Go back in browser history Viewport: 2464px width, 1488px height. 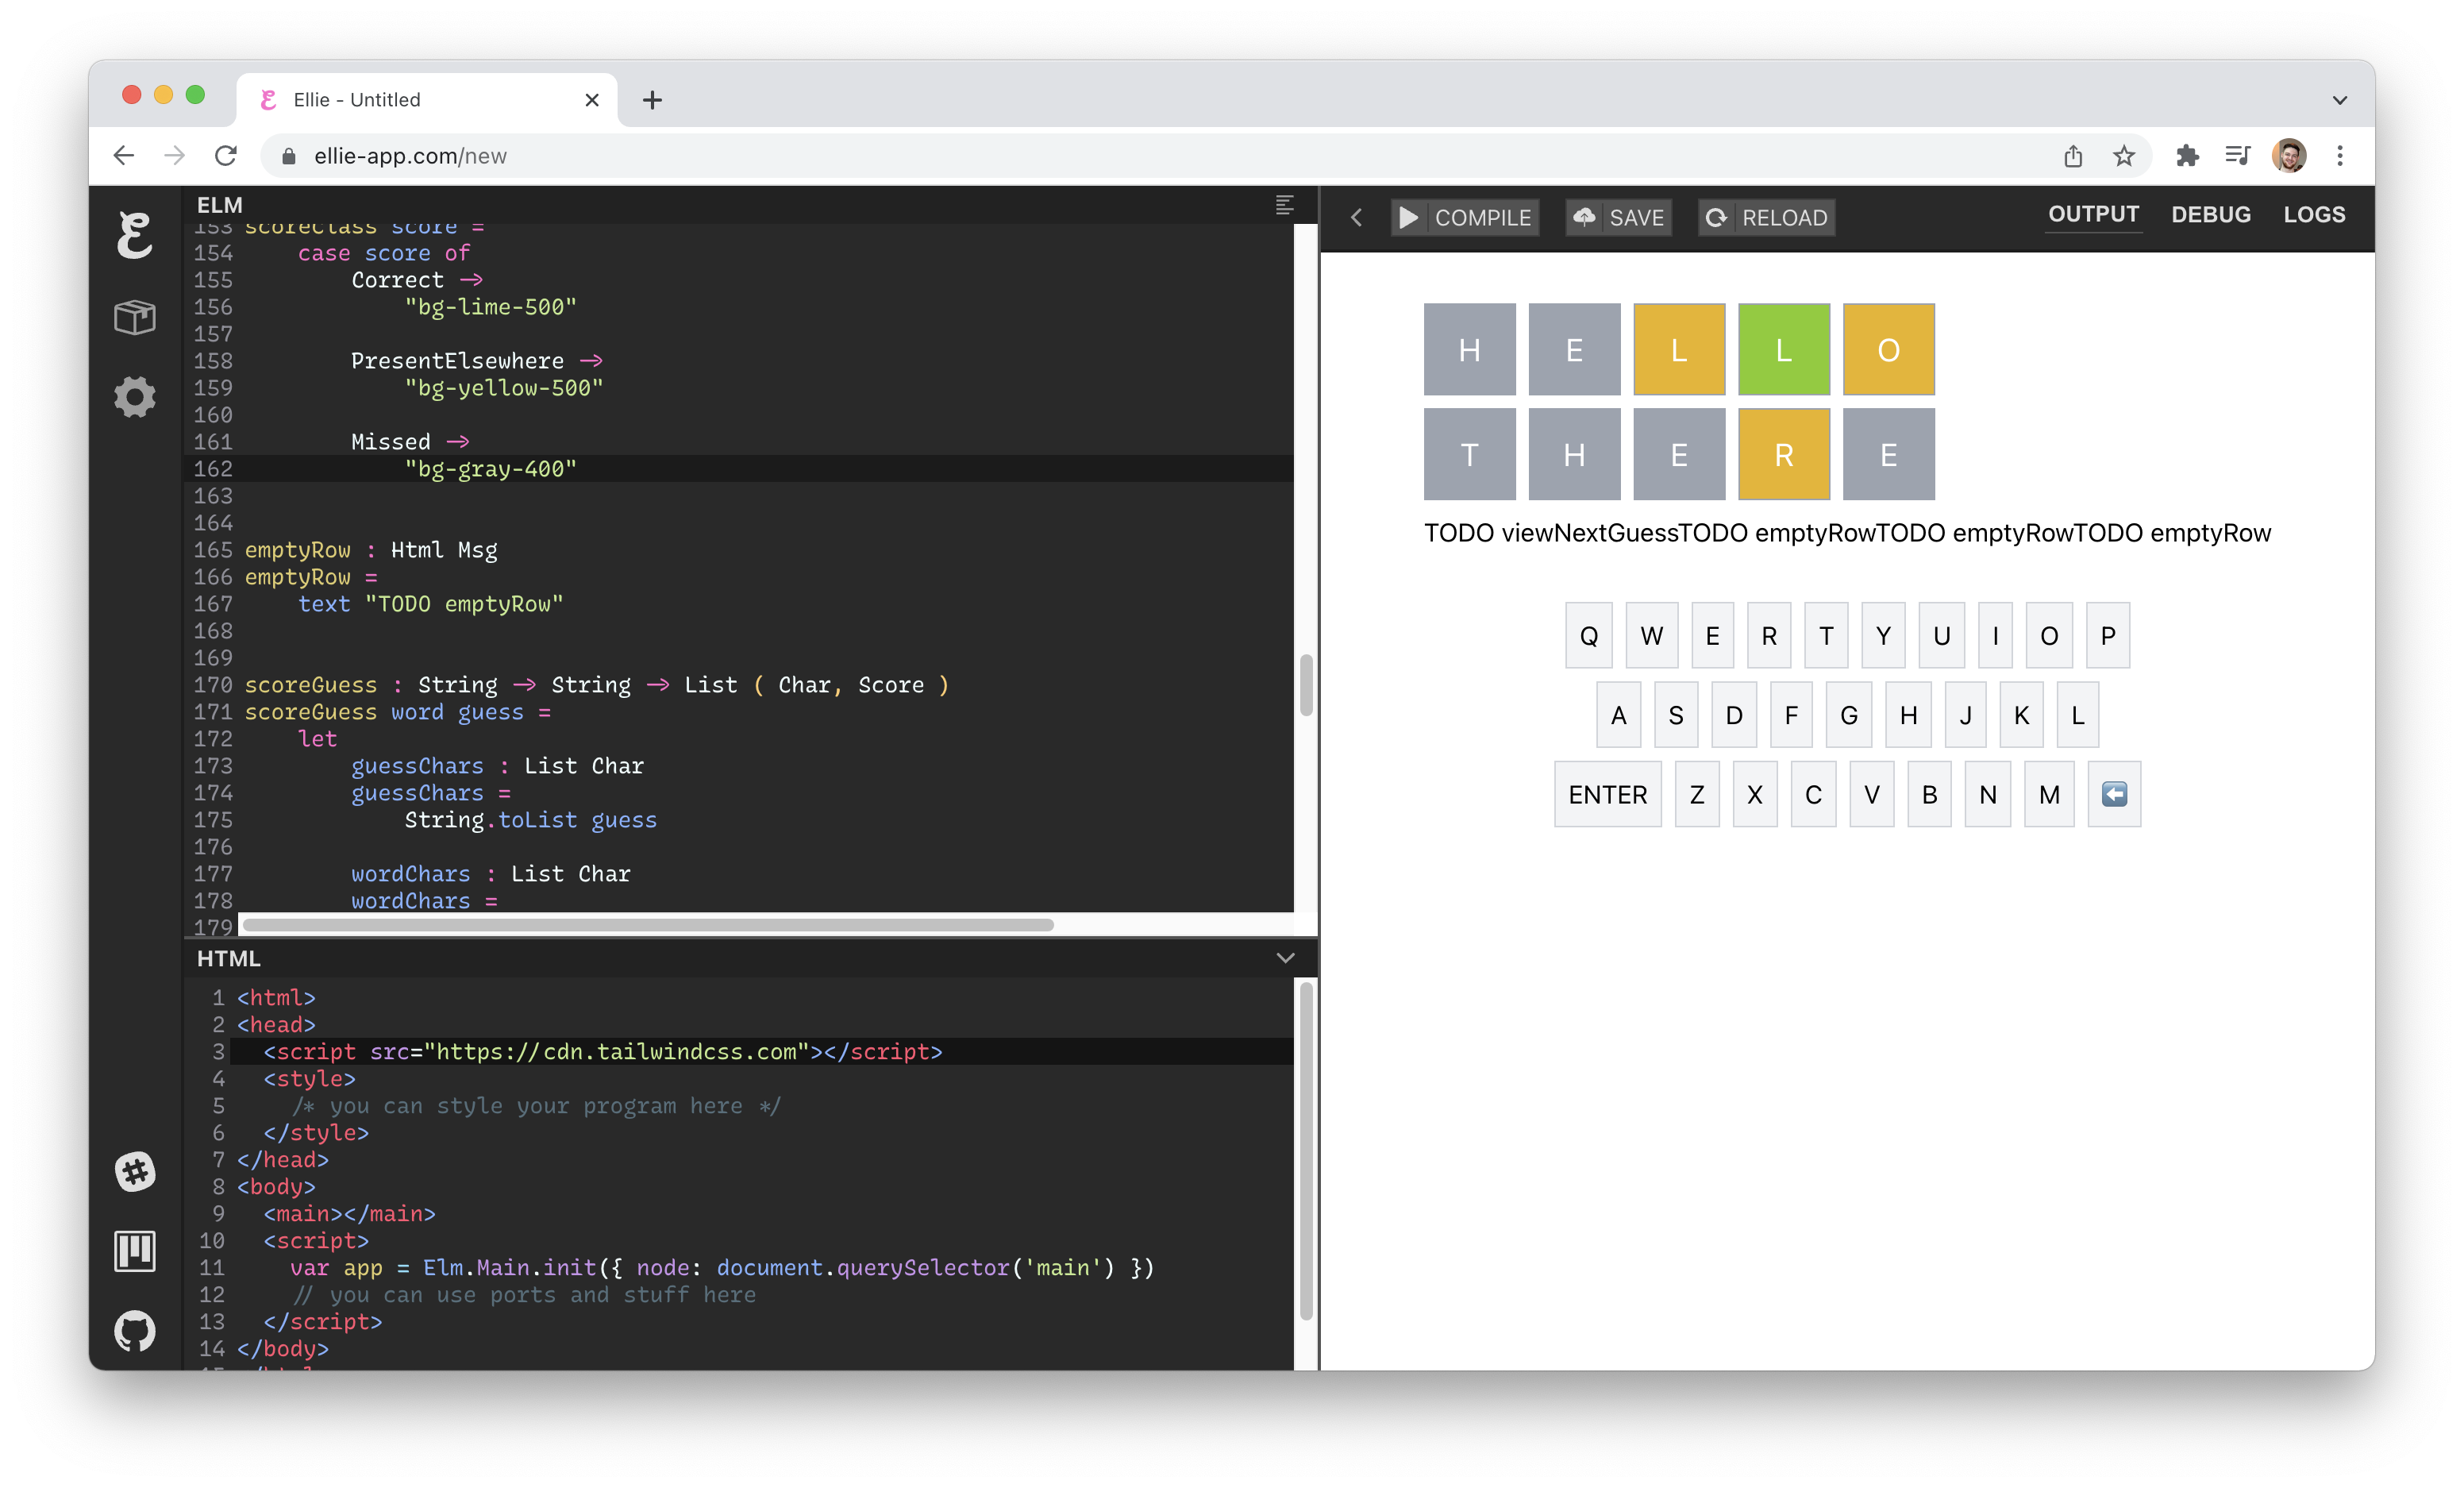click(124, 156)
